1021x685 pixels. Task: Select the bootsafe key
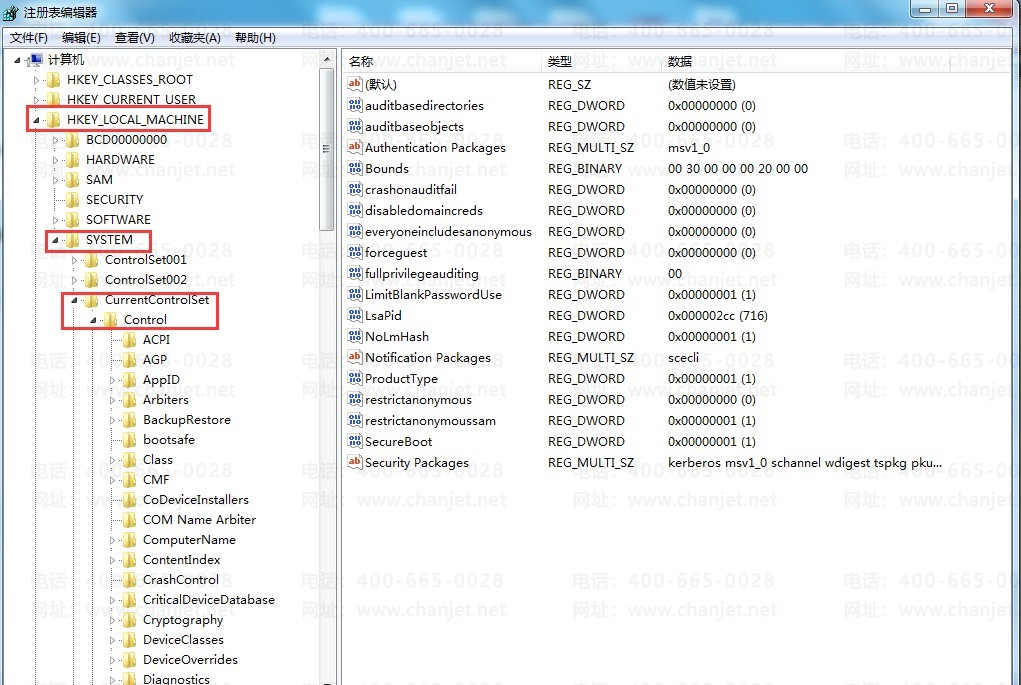pyautogui.click(x=169, y=440)
